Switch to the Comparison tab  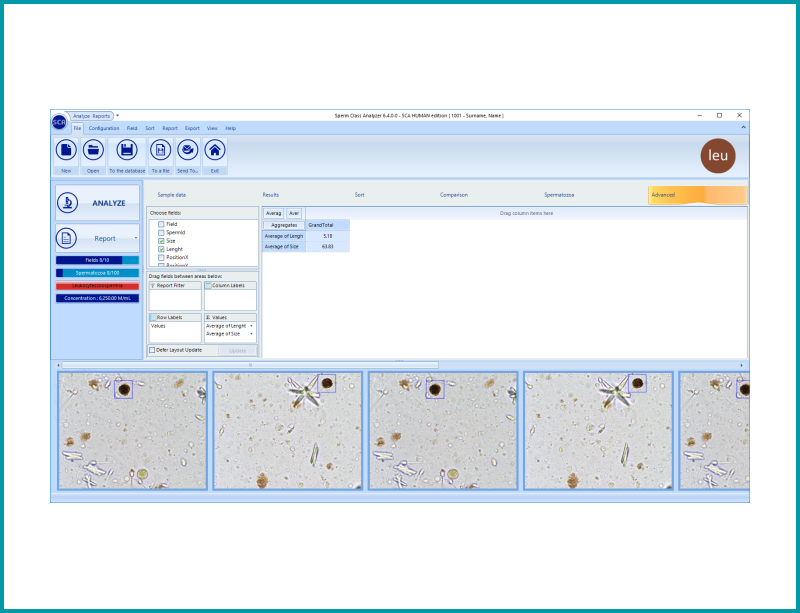454,195
